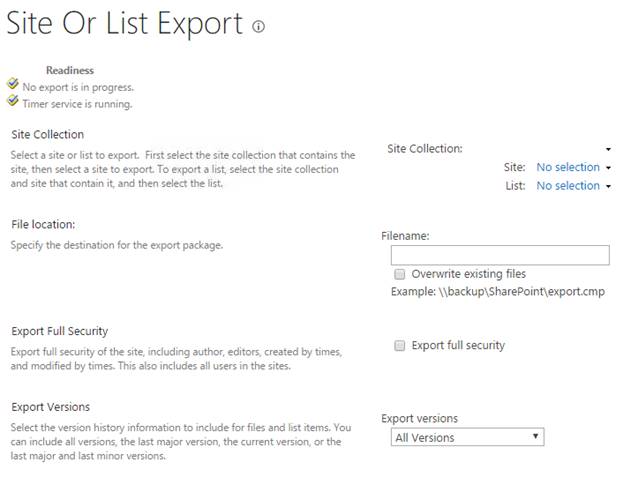The width and height of the screenshot is (623, 477).
Task: Click the dropdown arrow next to List's No selection
Action: tap(608, 186)
